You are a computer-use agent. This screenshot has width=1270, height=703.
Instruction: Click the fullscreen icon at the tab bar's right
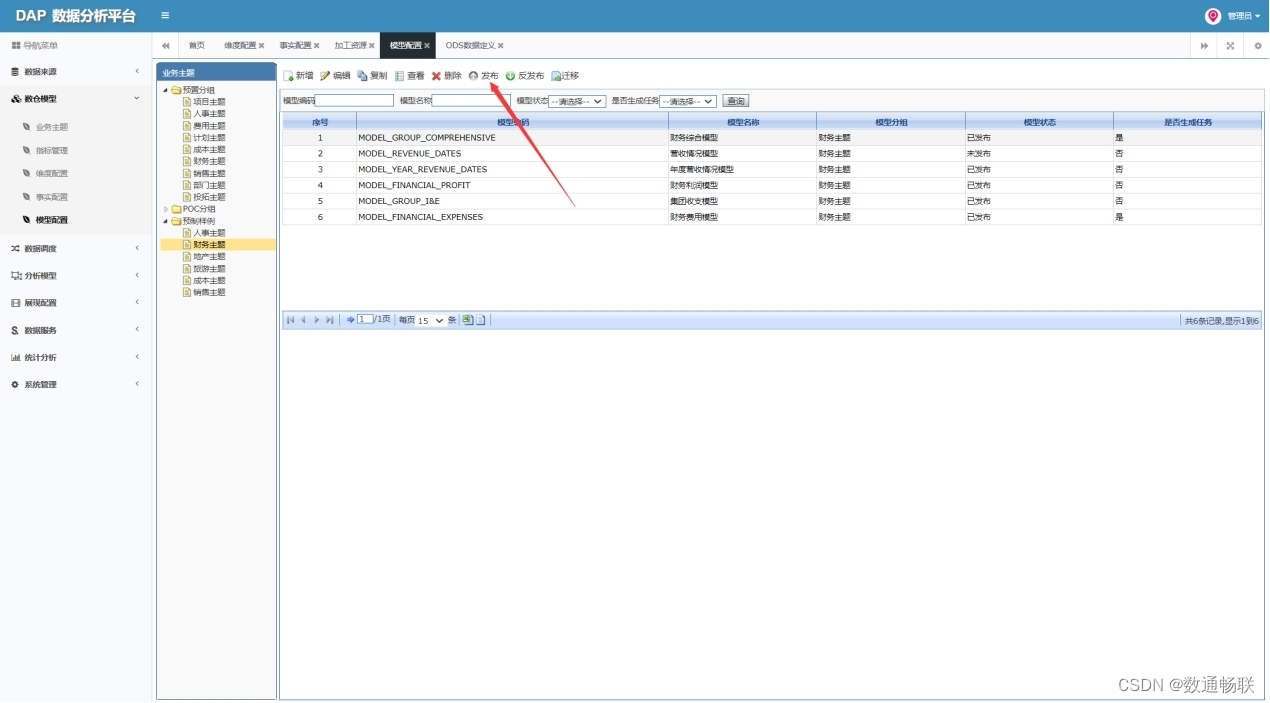[x=1231, y=46]
